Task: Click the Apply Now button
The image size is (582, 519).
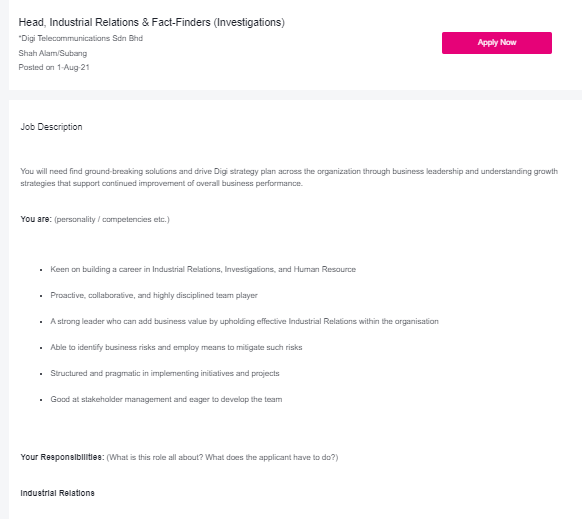Action: point(497,43)
